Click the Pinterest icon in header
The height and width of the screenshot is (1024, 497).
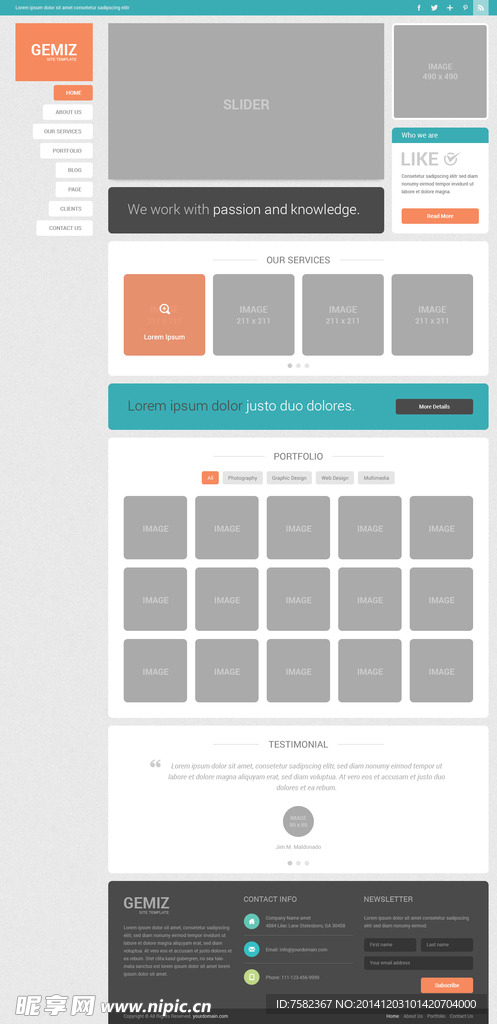465,8
